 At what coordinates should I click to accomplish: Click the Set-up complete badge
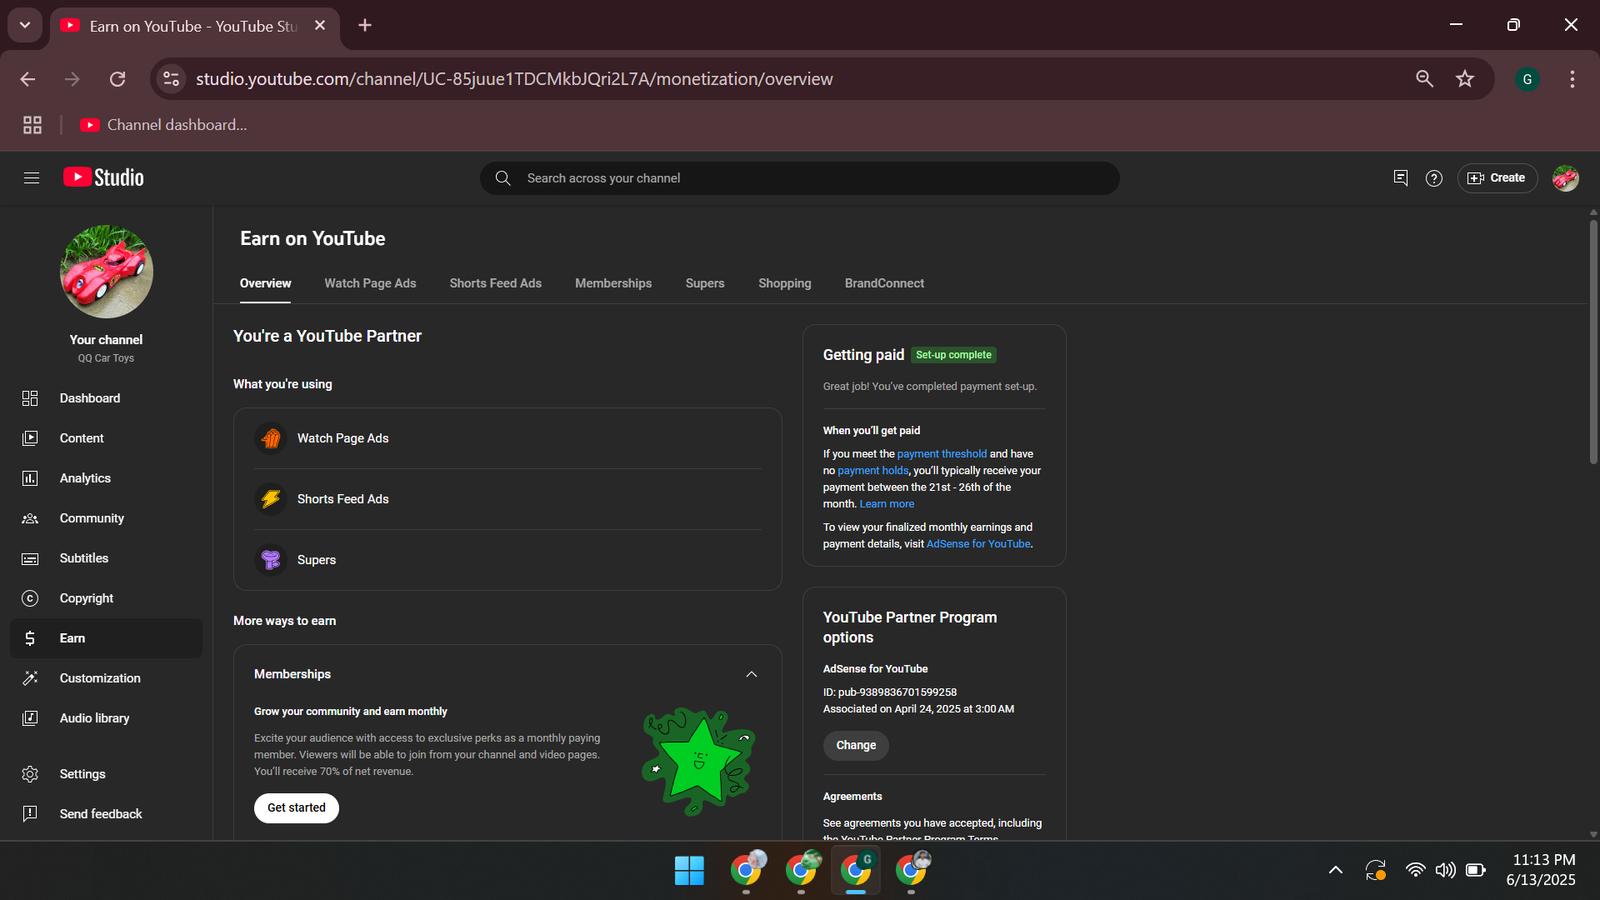coord(954,355)
